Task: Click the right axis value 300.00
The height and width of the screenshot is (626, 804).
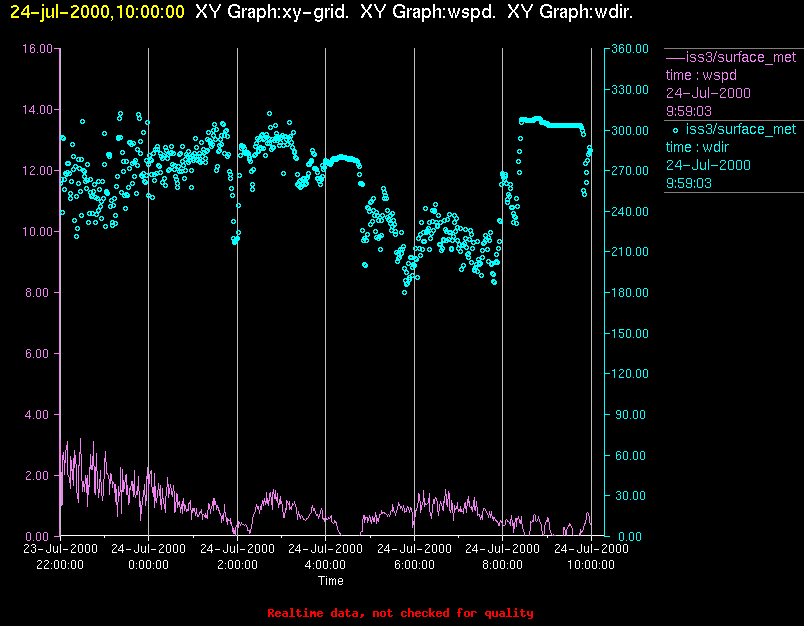Action: [630, 130]
